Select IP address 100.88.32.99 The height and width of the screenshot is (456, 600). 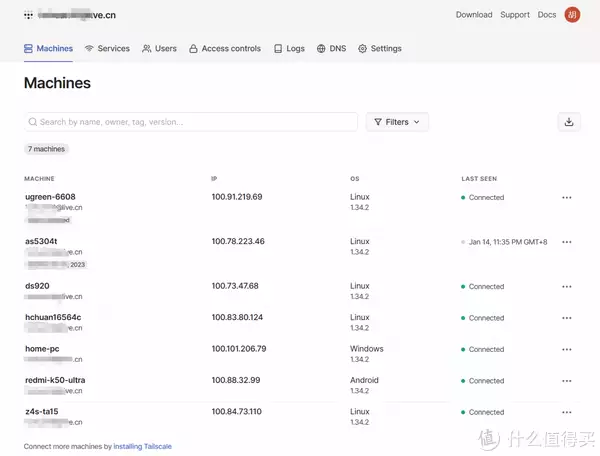236,380
